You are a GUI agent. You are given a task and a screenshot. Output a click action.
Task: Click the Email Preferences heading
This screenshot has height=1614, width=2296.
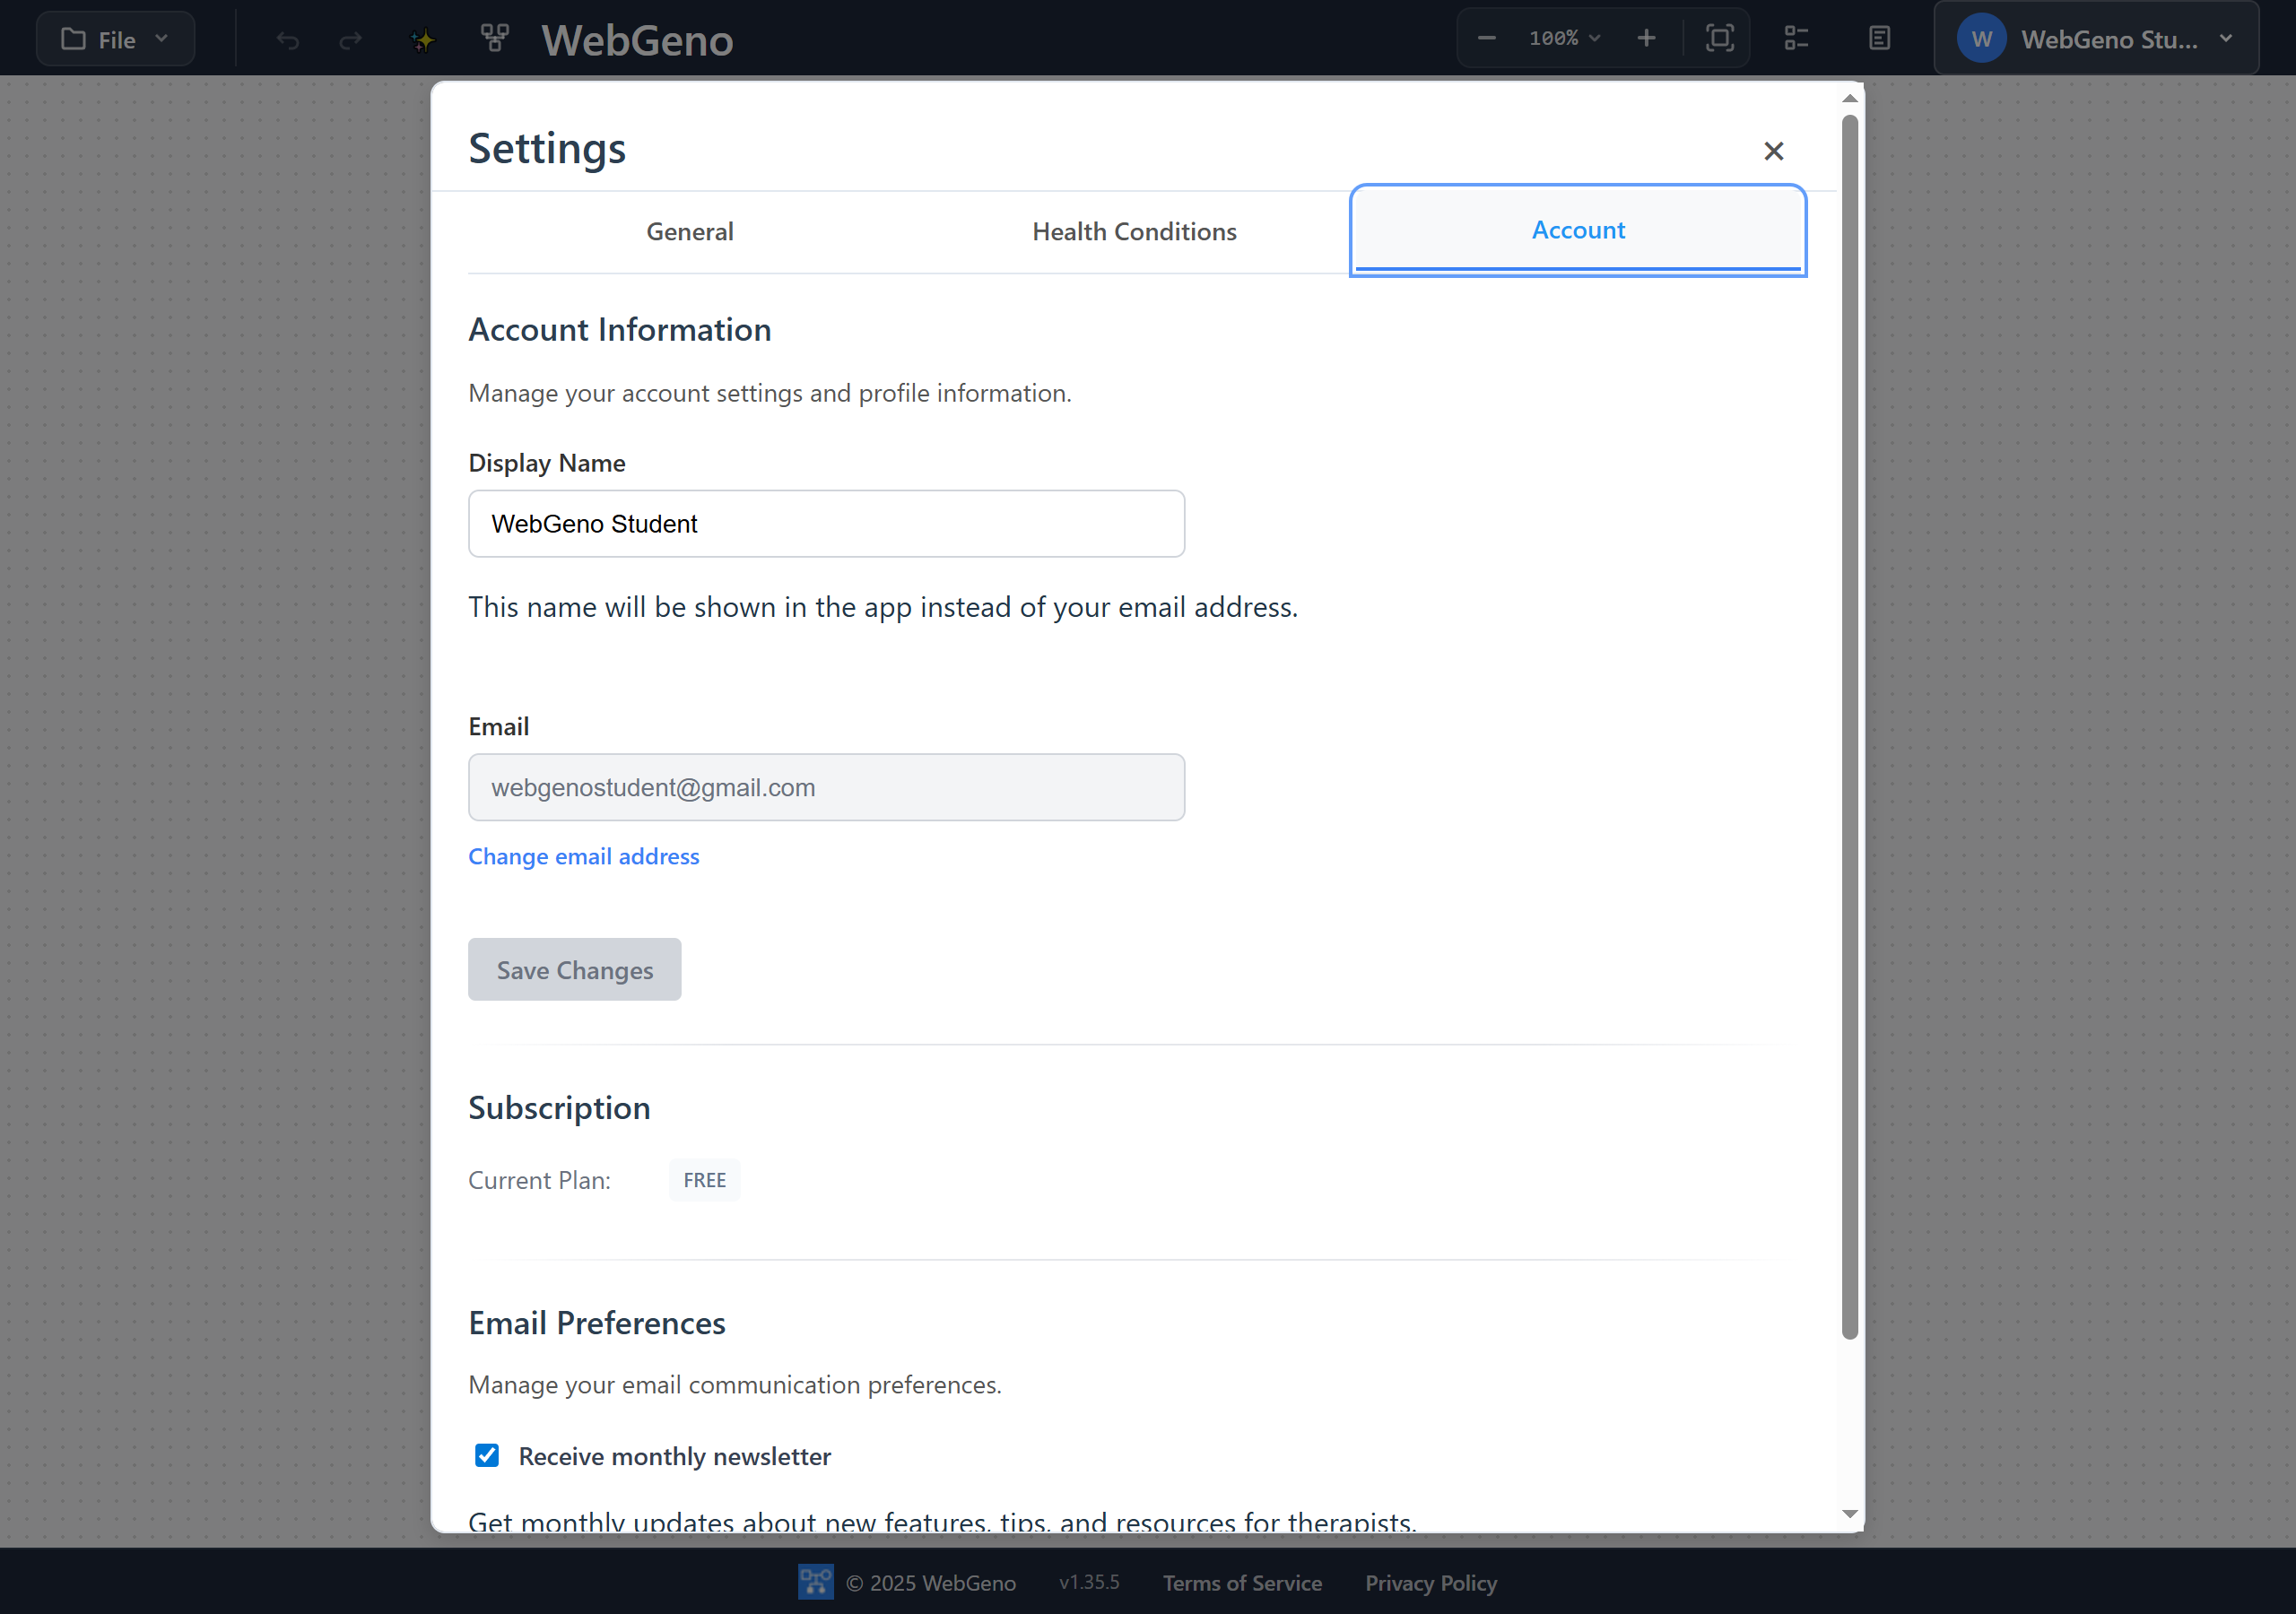[597, 1322]
